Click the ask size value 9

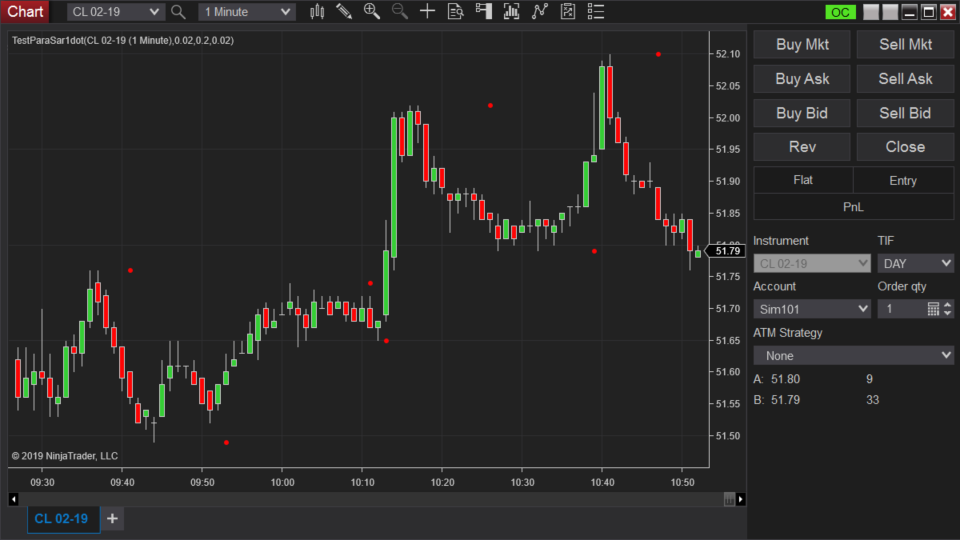point(869,379)
